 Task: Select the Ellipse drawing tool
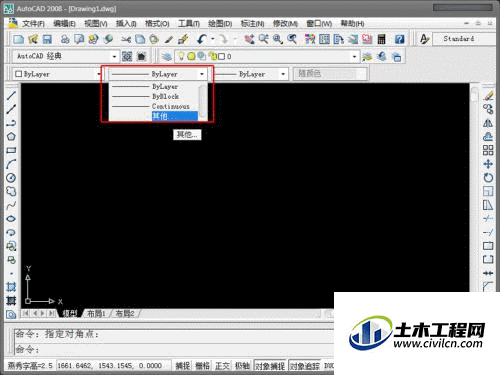click(11, 219)
